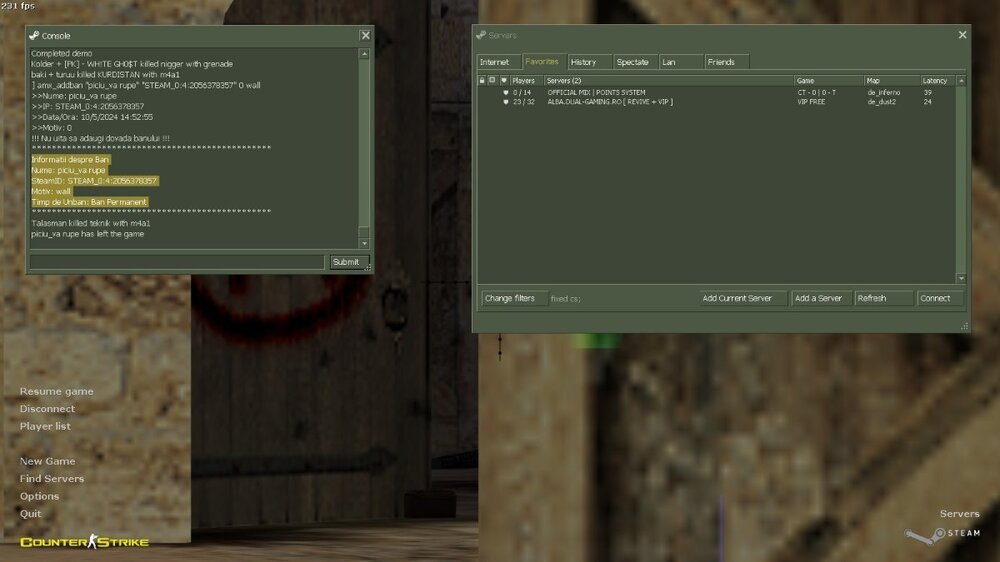This screenshot has width=1000, height=562.
Task: Click the Steam logo at bottom right
Action: tap(943, 534)
